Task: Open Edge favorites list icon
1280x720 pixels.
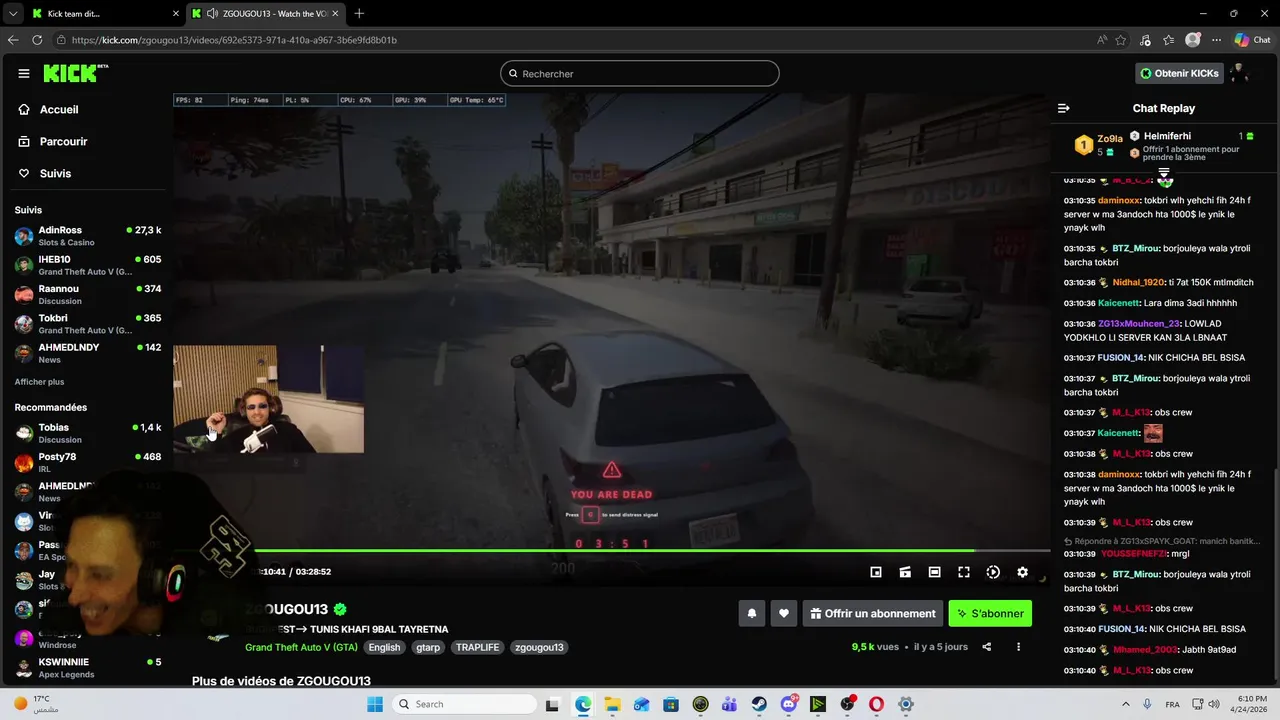Action: click(x=1168, y=40)
